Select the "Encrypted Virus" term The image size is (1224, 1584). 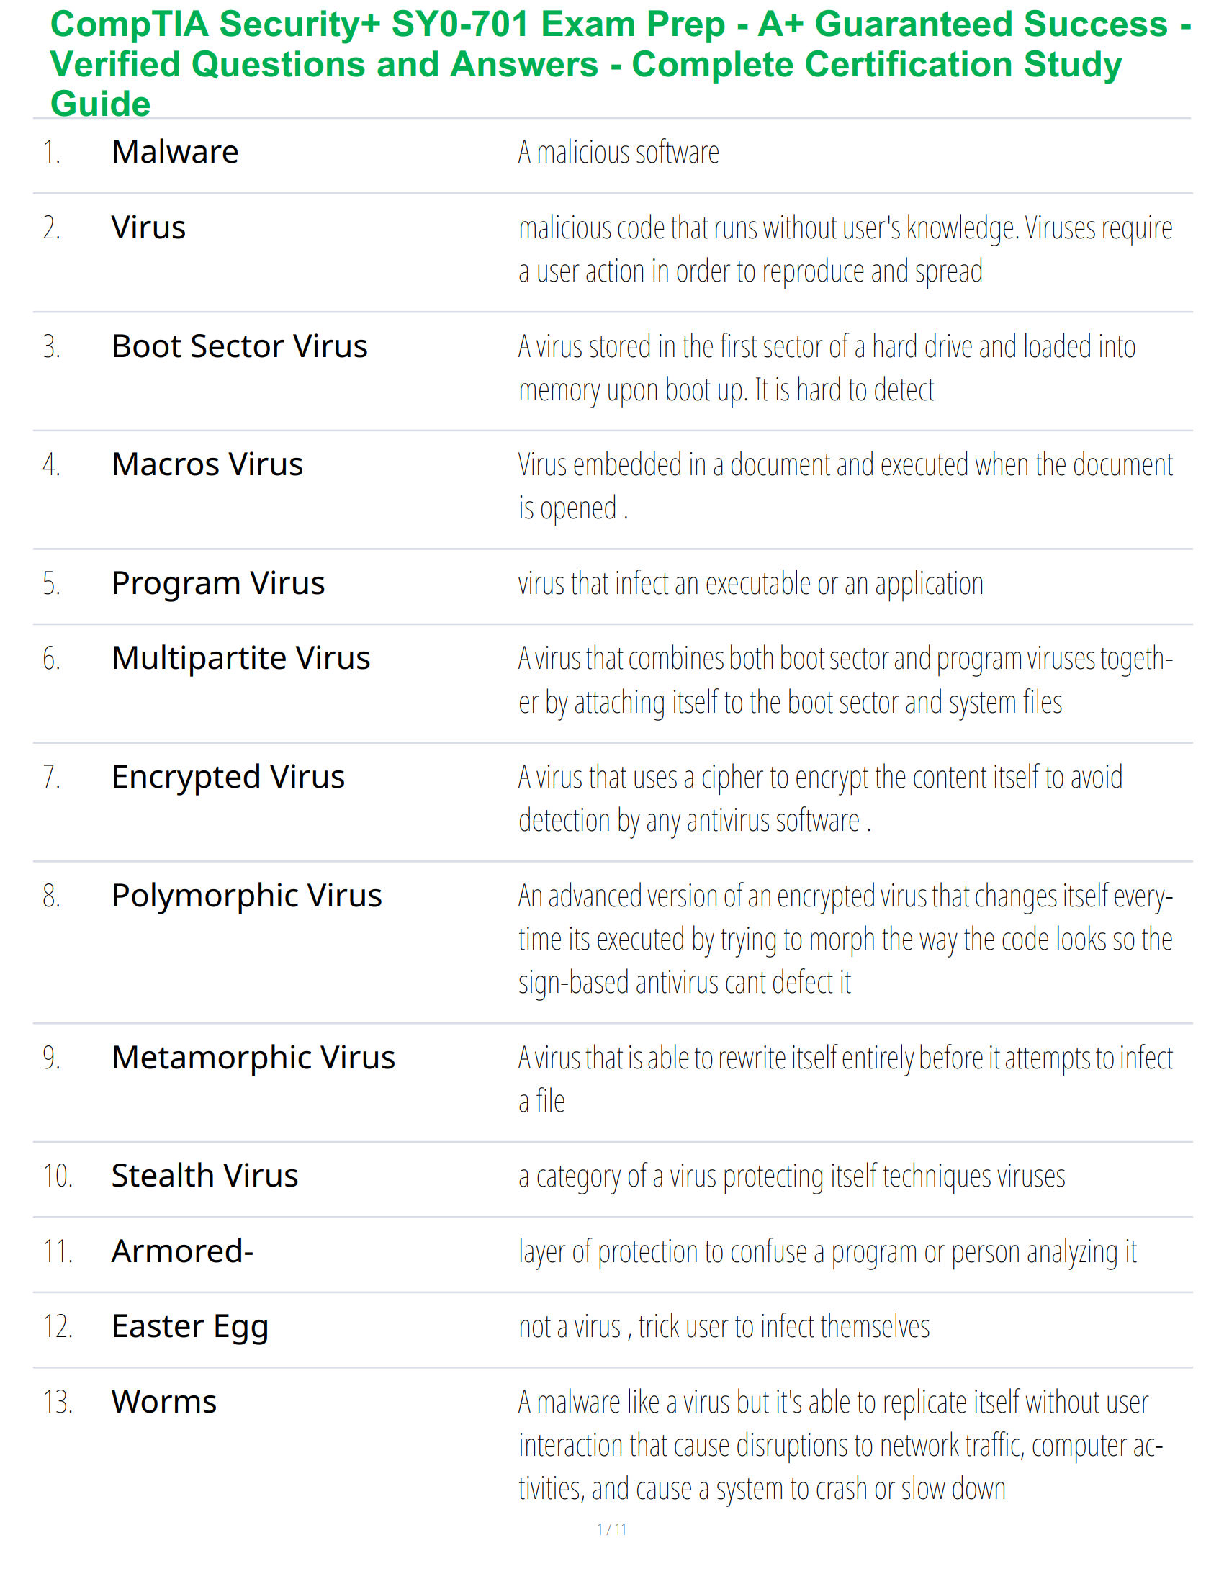[x=228, y=777]
